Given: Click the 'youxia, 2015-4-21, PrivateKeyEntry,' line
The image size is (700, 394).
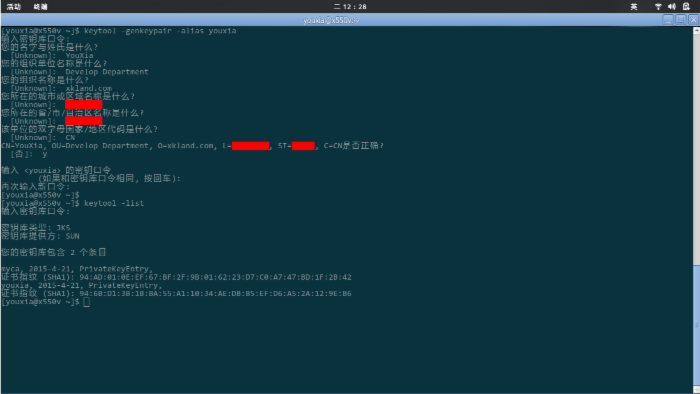Looking at the screenshot, I should (x=80, y=285).
